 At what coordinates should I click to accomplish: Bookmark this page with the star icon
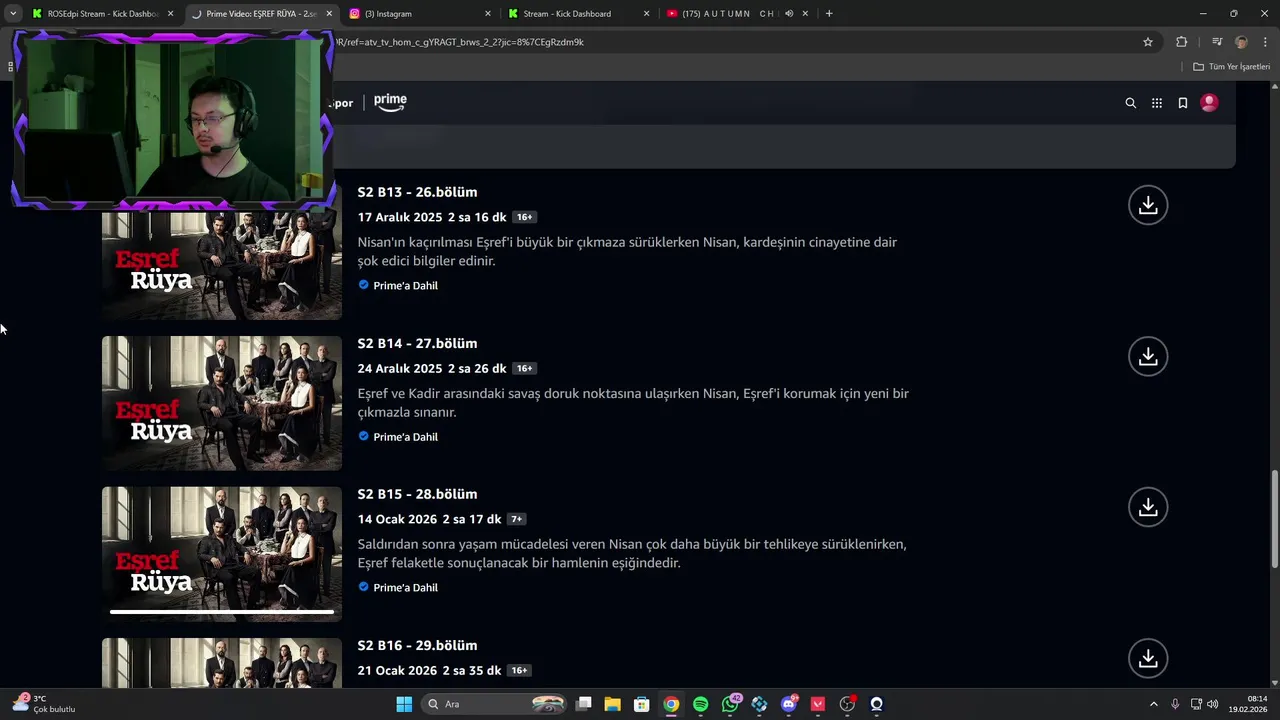click(1148, 42)
